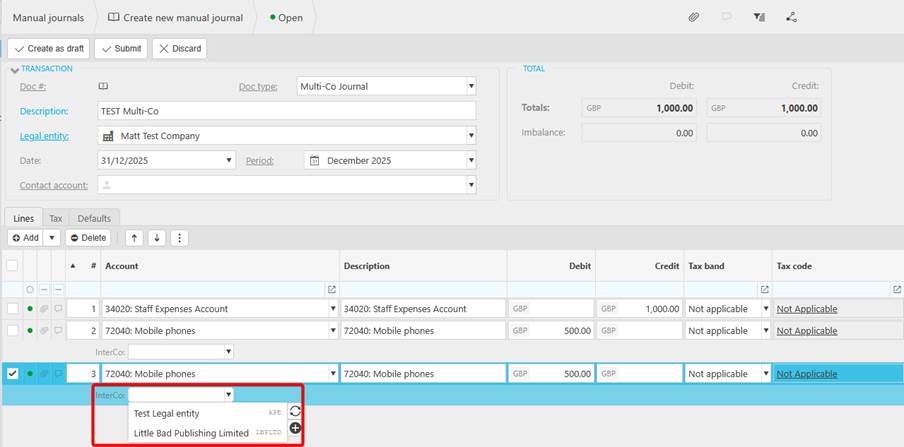The height and width of the screenshot is (447, 904).
Task: Select Test Legal entity from InterCo list
Action: (207, 414)
